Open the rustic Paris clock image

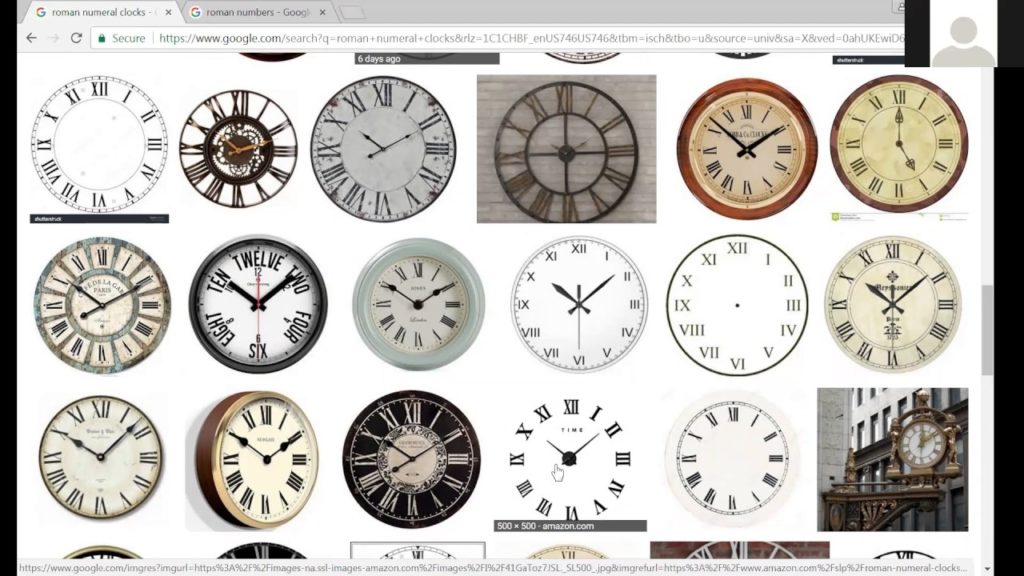(x=102, y=305)
